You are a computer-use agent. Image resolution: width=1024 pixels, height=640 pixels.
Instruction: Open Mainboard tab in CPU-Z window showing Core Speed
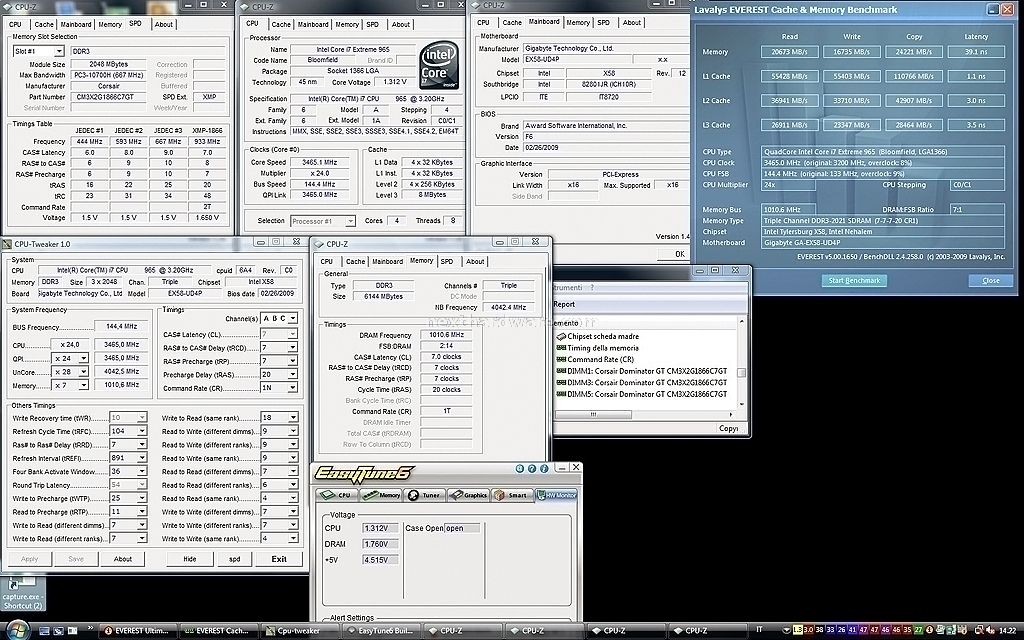(x=313, y=24)
